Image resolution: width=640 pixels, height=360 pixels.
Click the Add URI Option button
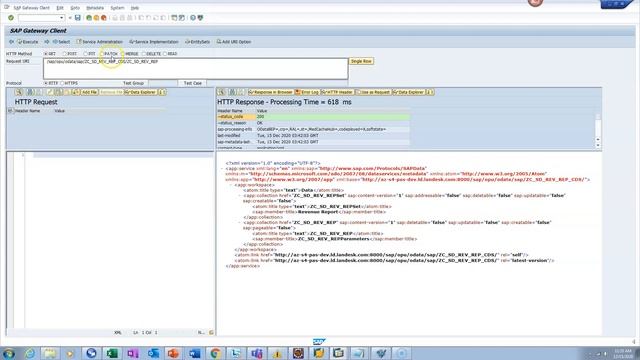pyautogui.click(x=234, y=42)
